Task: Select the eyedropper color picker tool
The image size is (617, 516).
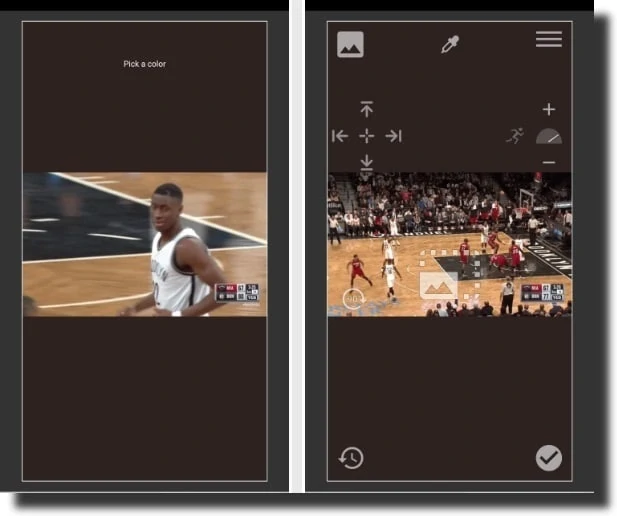Action: coord(450,44)
